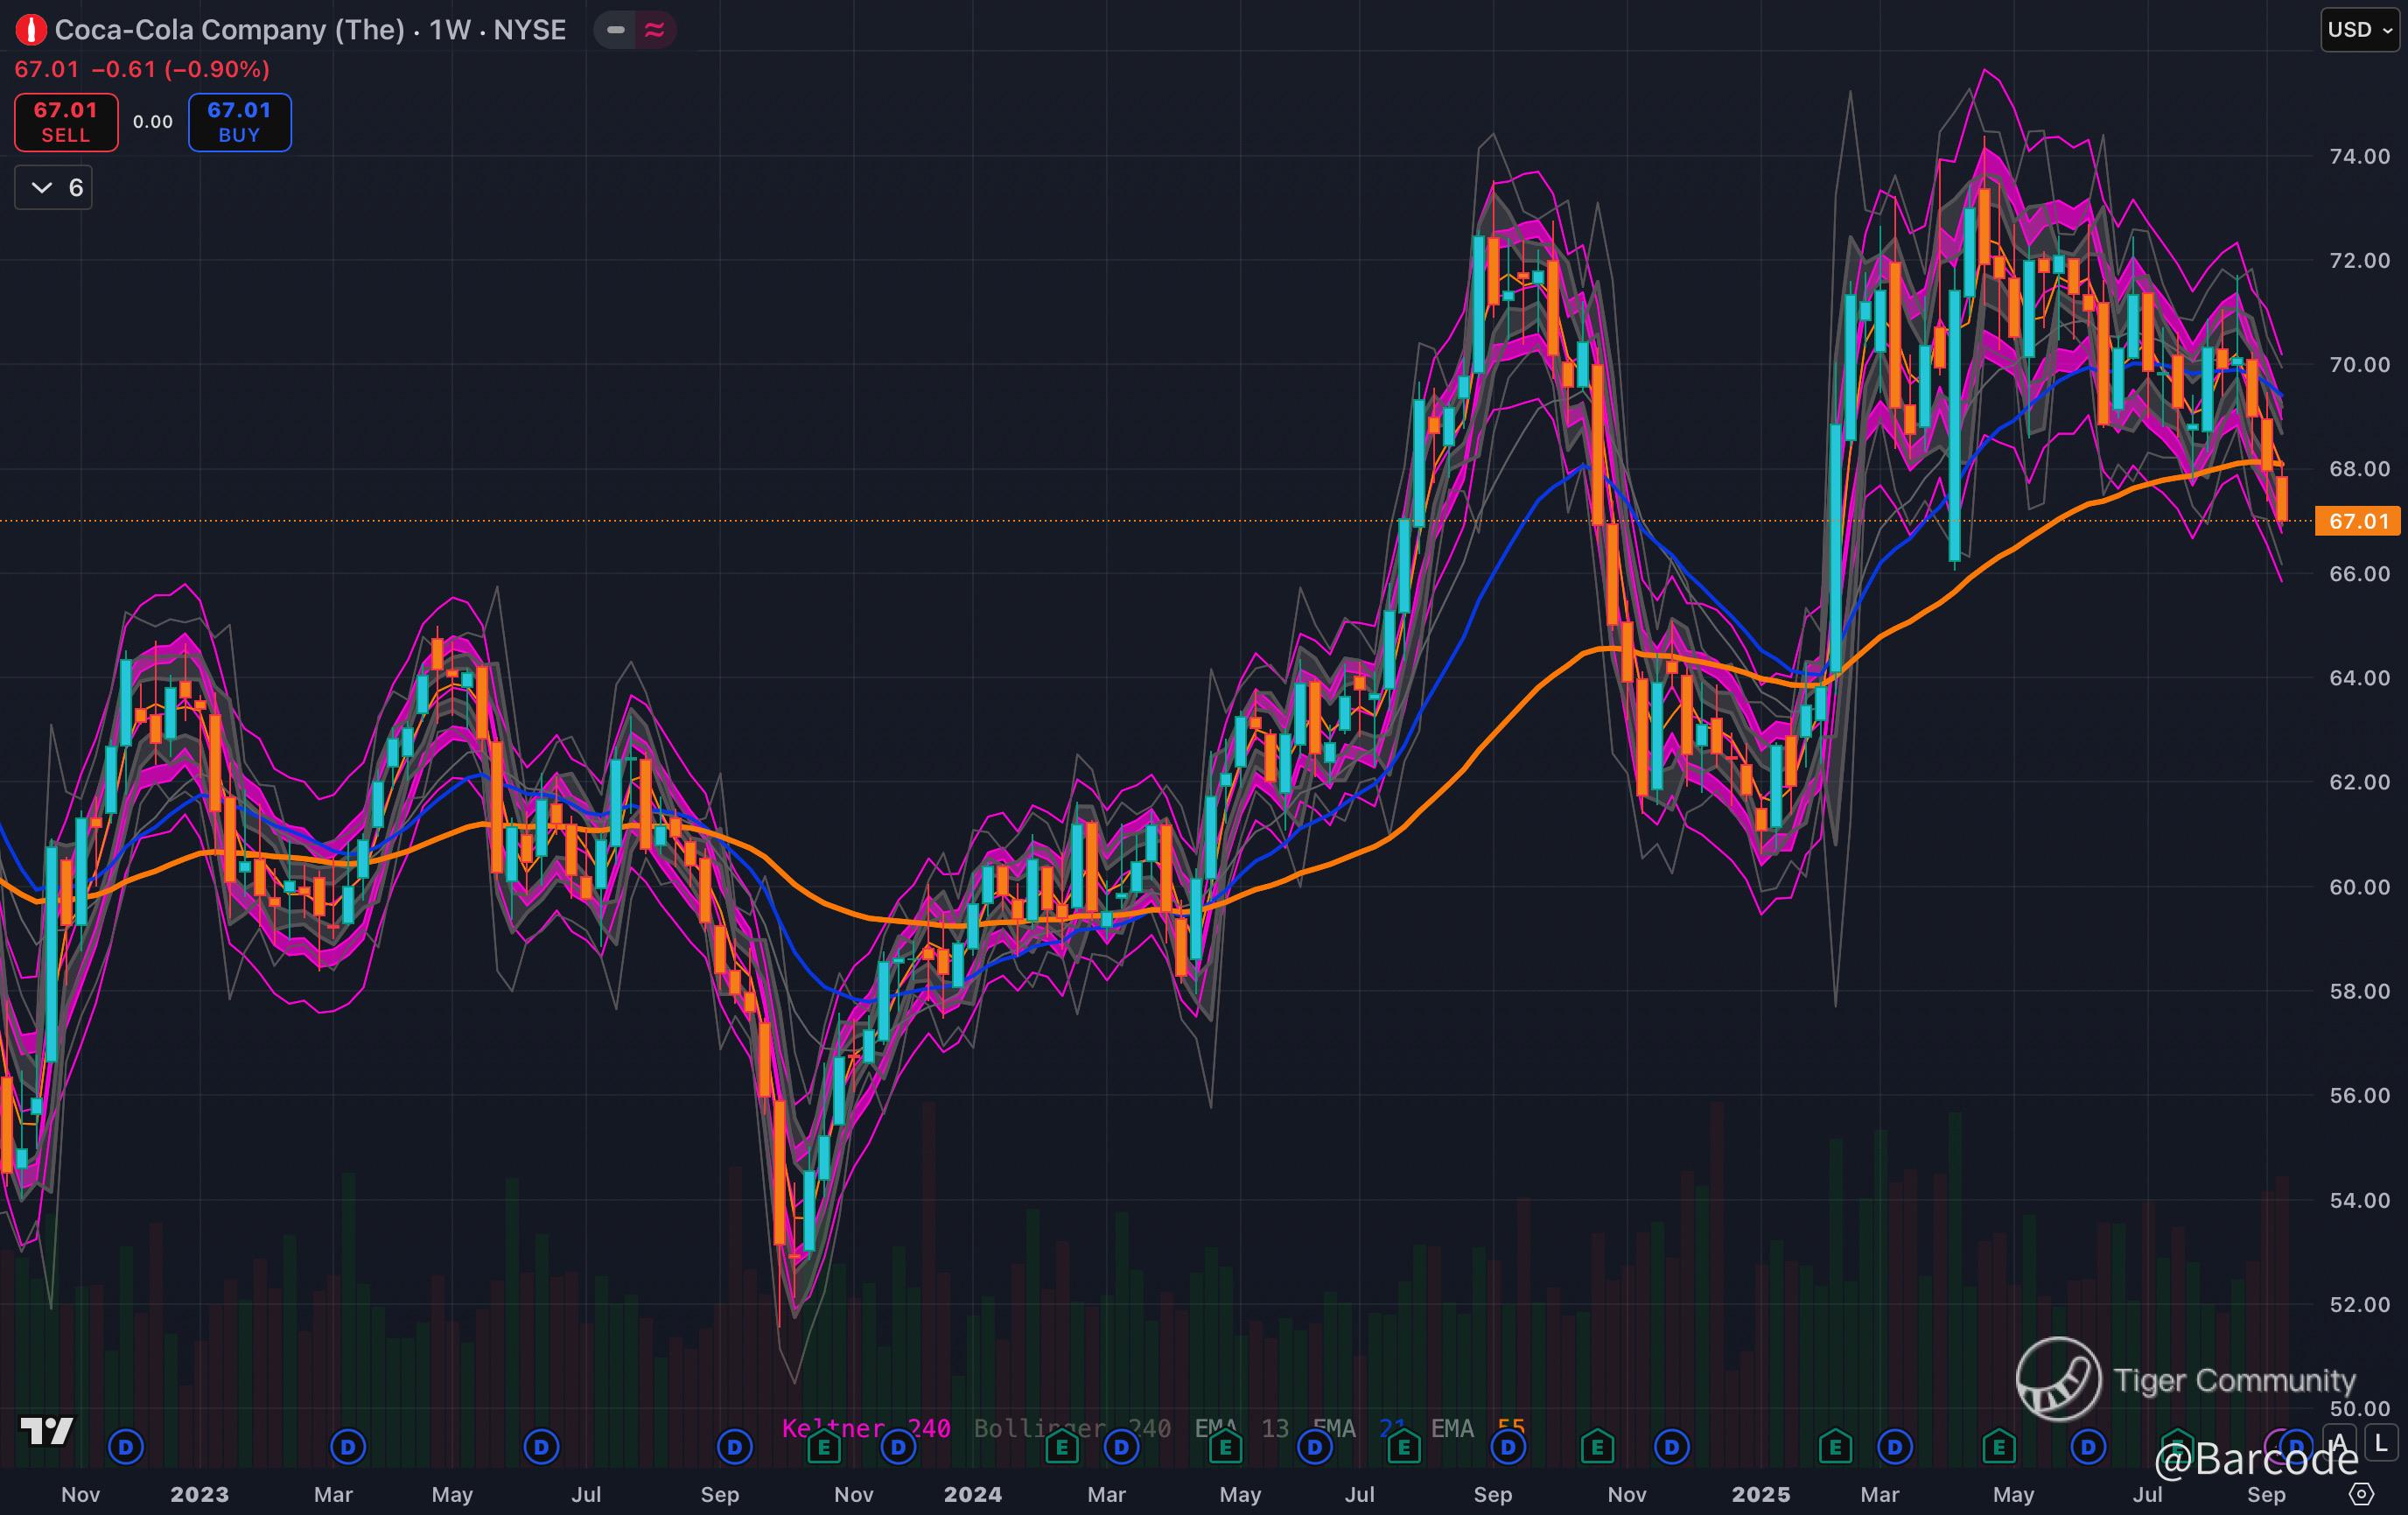Click the orange 67.01 price label on axis
The width and height of the screenshot is (2408, 1515).
(x=2357, y=521)
